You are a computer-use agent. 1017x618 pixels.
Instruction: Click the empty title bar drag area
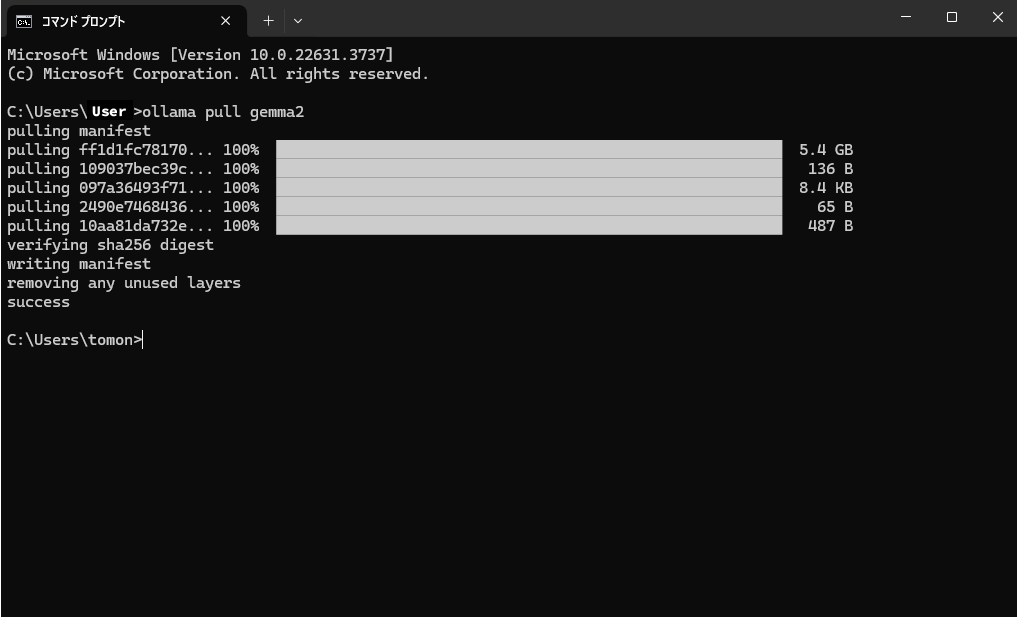pos(600,20)
